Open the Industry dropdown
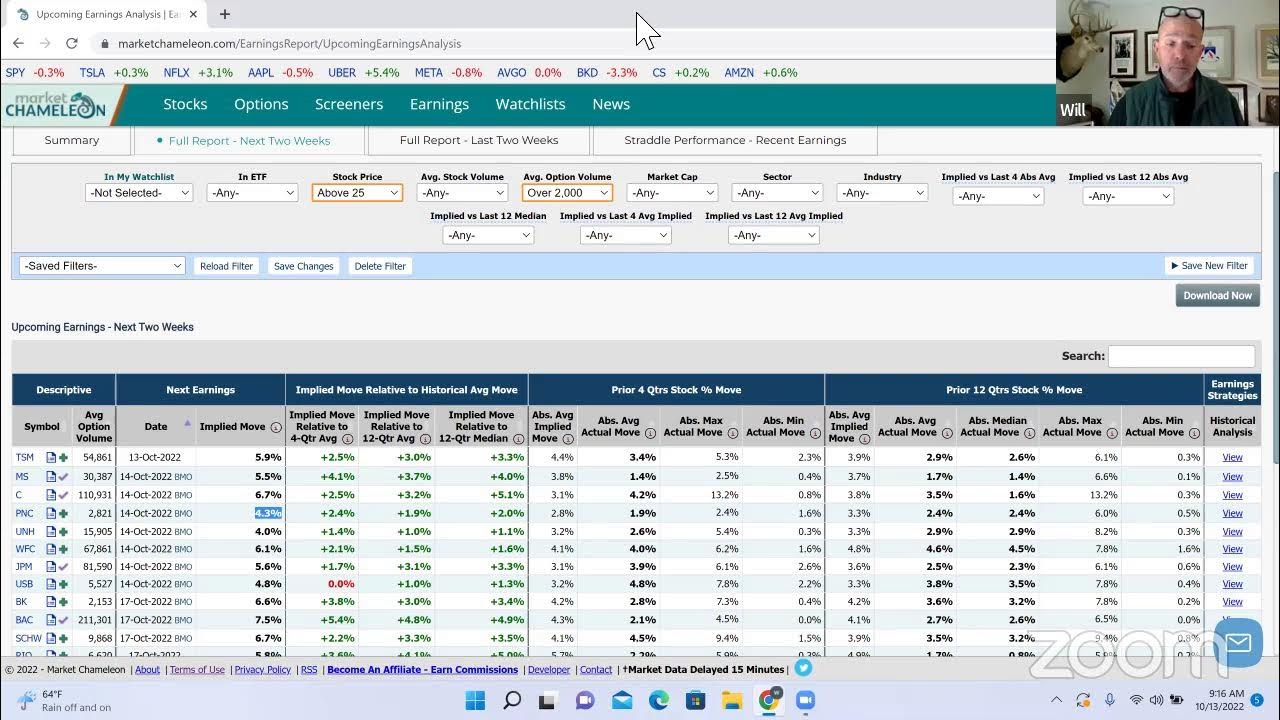This screenshot has width=1280, height=720. (882, 193)
